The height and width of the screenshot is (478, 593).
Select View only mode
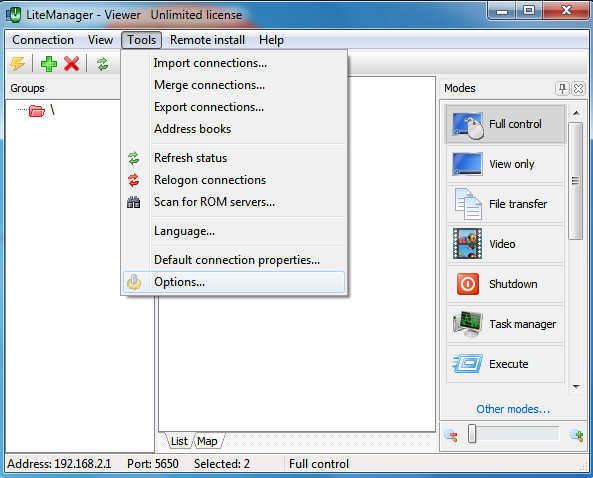[505, 164]
